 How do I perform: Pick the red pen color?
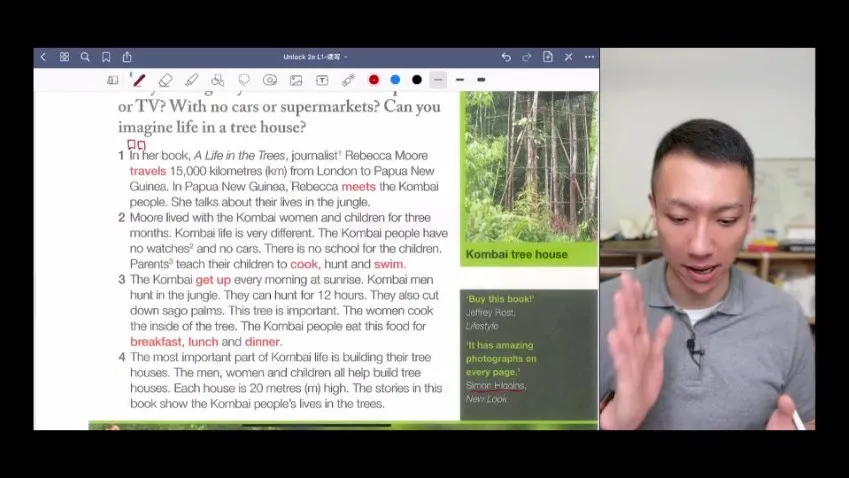374,80
